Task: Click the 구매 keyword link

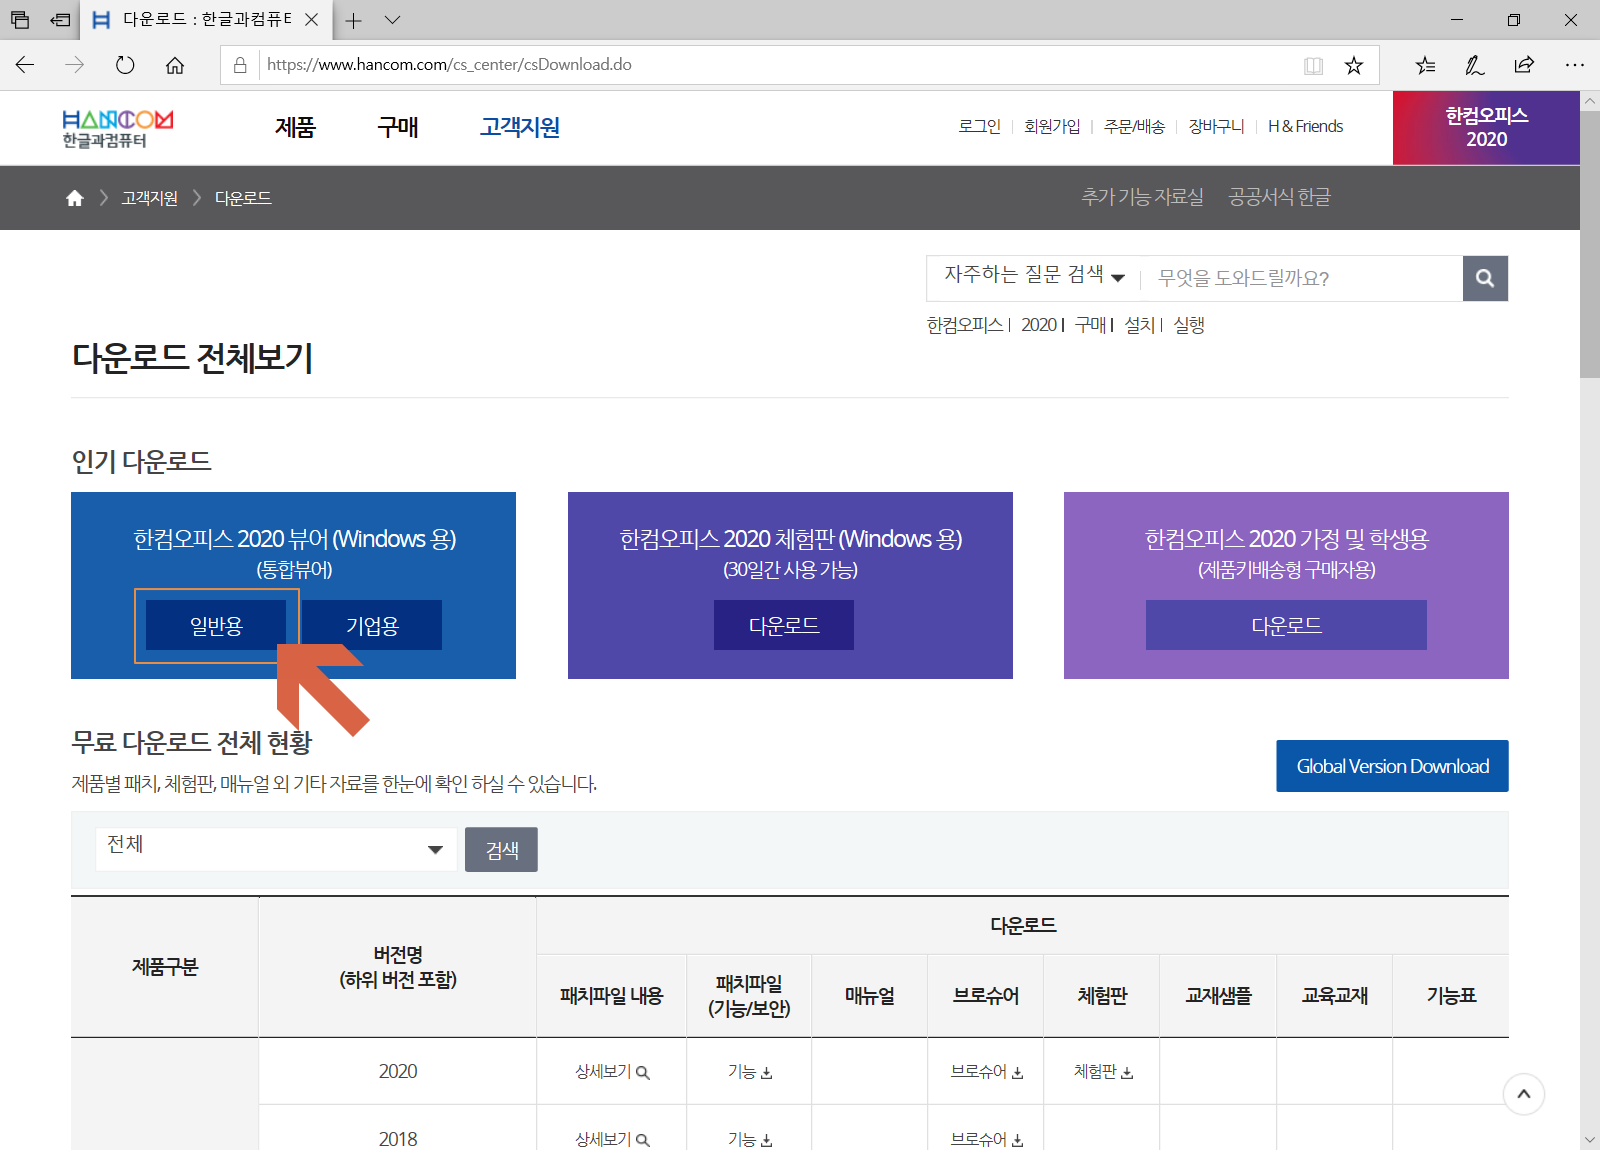Action: click(1090, 325)
